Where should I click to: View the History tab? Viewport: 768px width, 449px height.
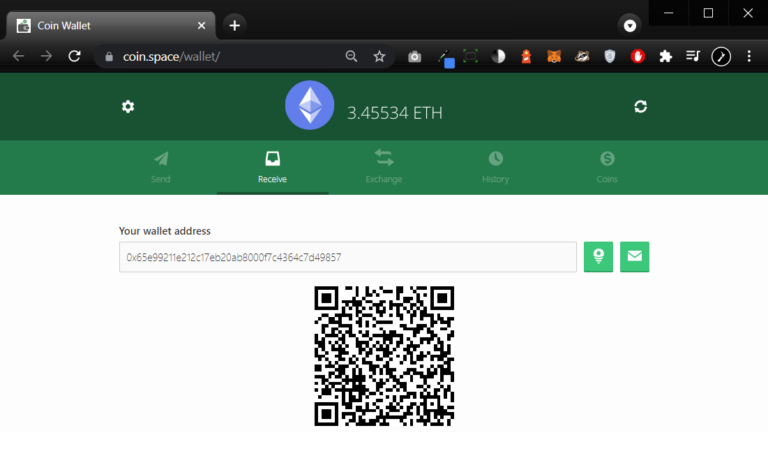[495, 167]
